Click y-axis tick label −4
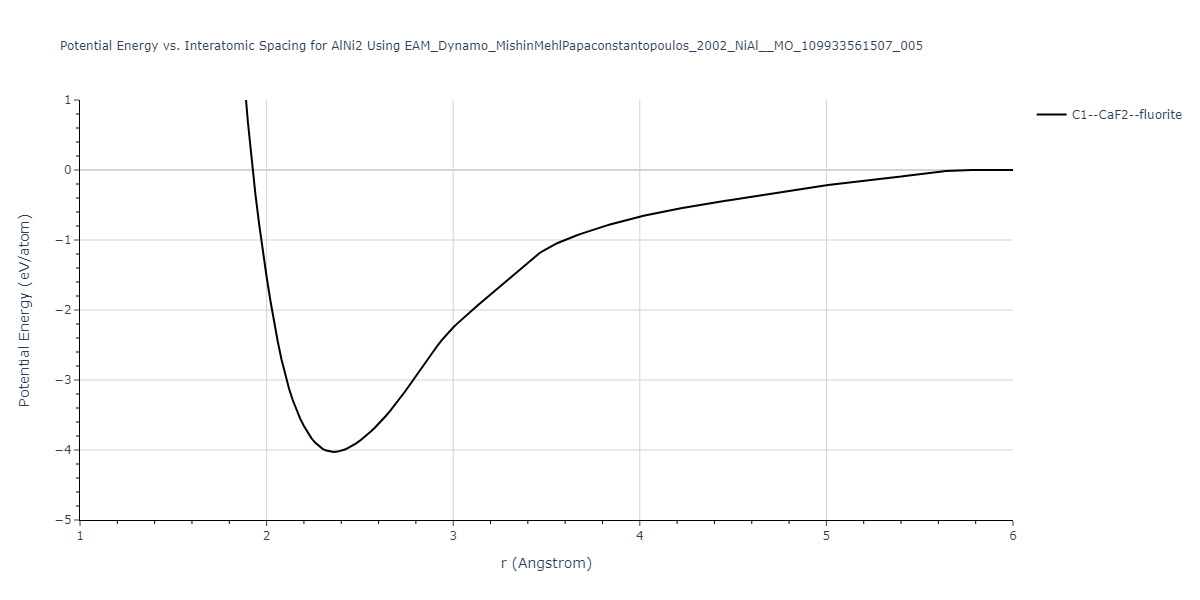 tap(64, 450)
